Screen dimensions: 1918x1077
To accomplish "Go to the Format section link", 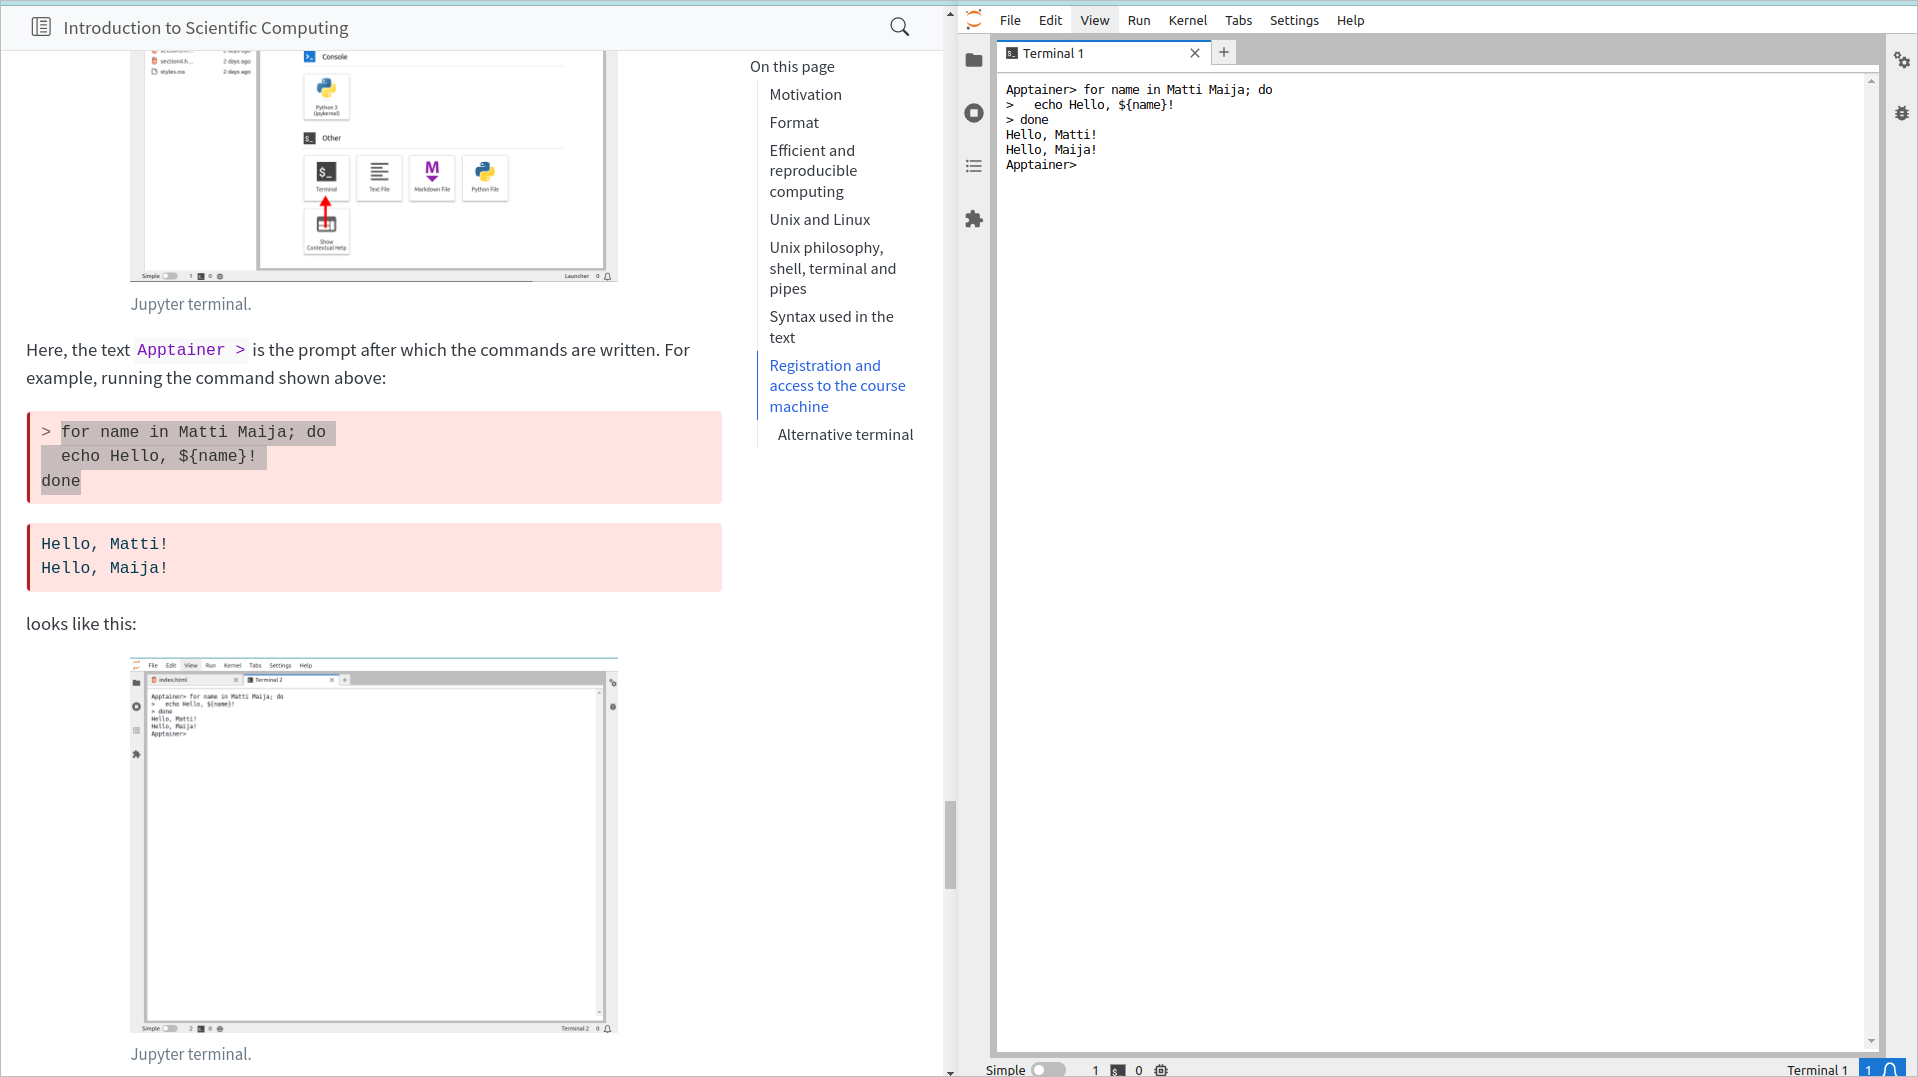I will 794,123.
